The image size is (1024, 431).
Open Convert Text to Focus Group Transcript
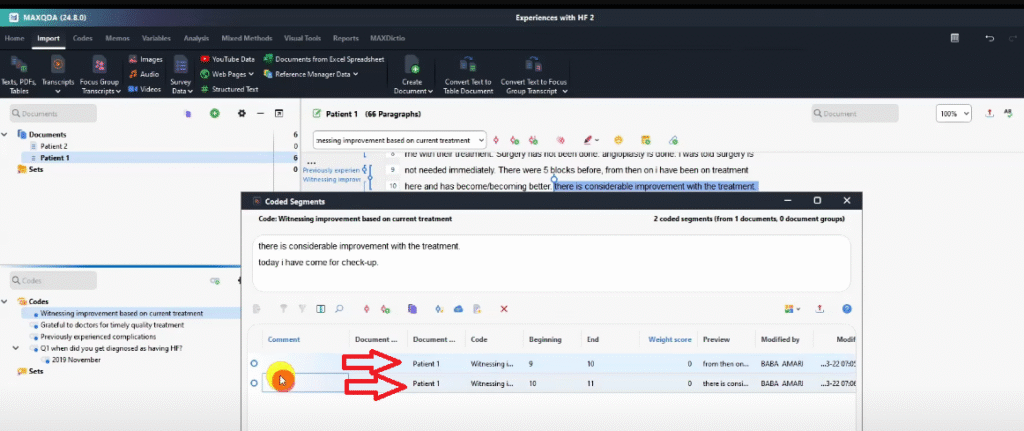pyautogui.click(x=534, y=74)
